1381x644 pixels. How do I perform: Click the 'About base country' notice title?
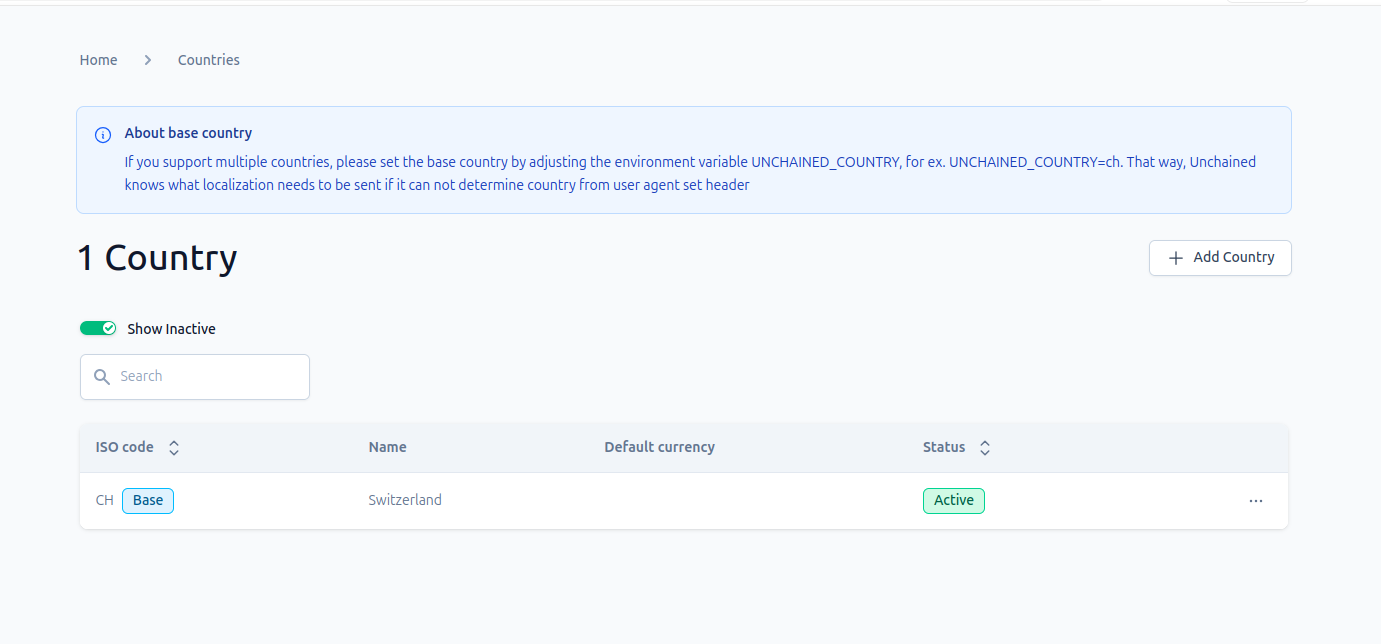tap(188, 133)
